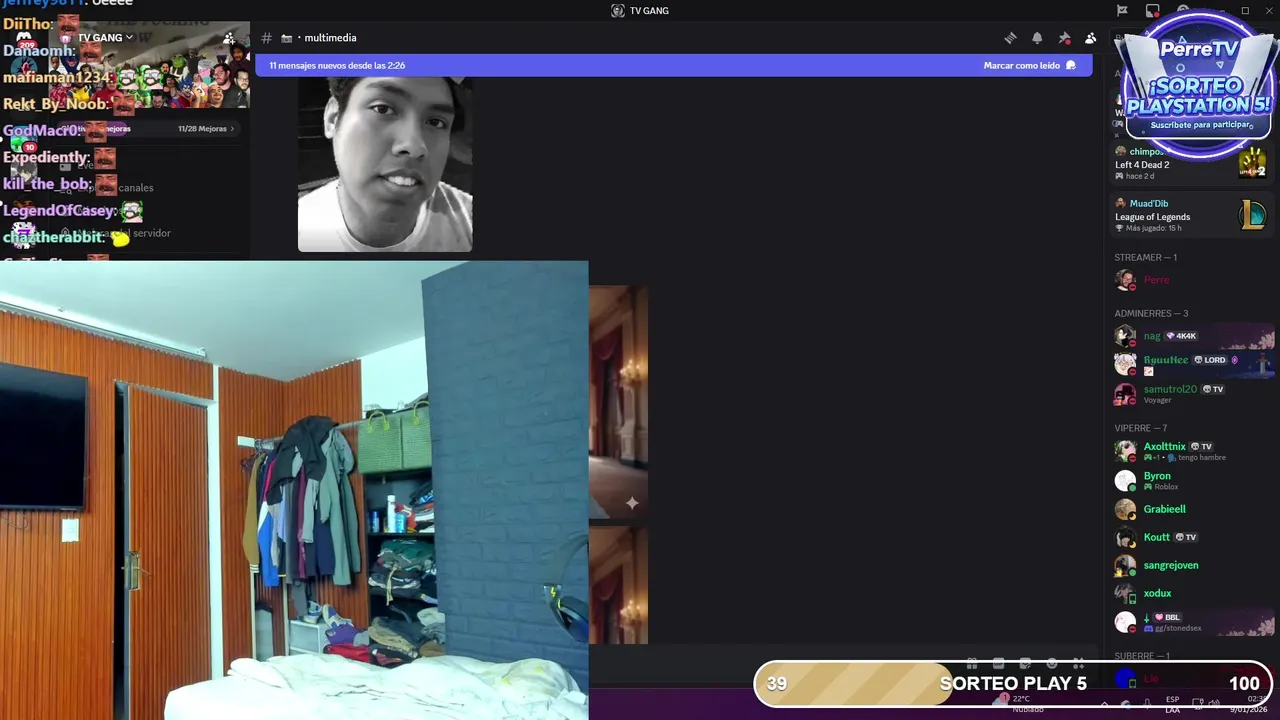Show pinned messages with the pin icon

tap(1064, 38)
